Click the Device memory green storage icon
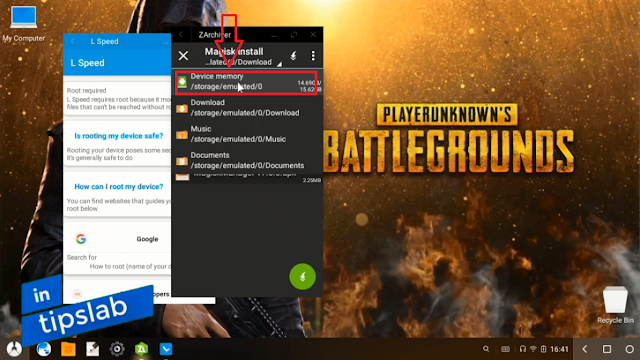Screen dimensions: 640x360 point(182,82)
